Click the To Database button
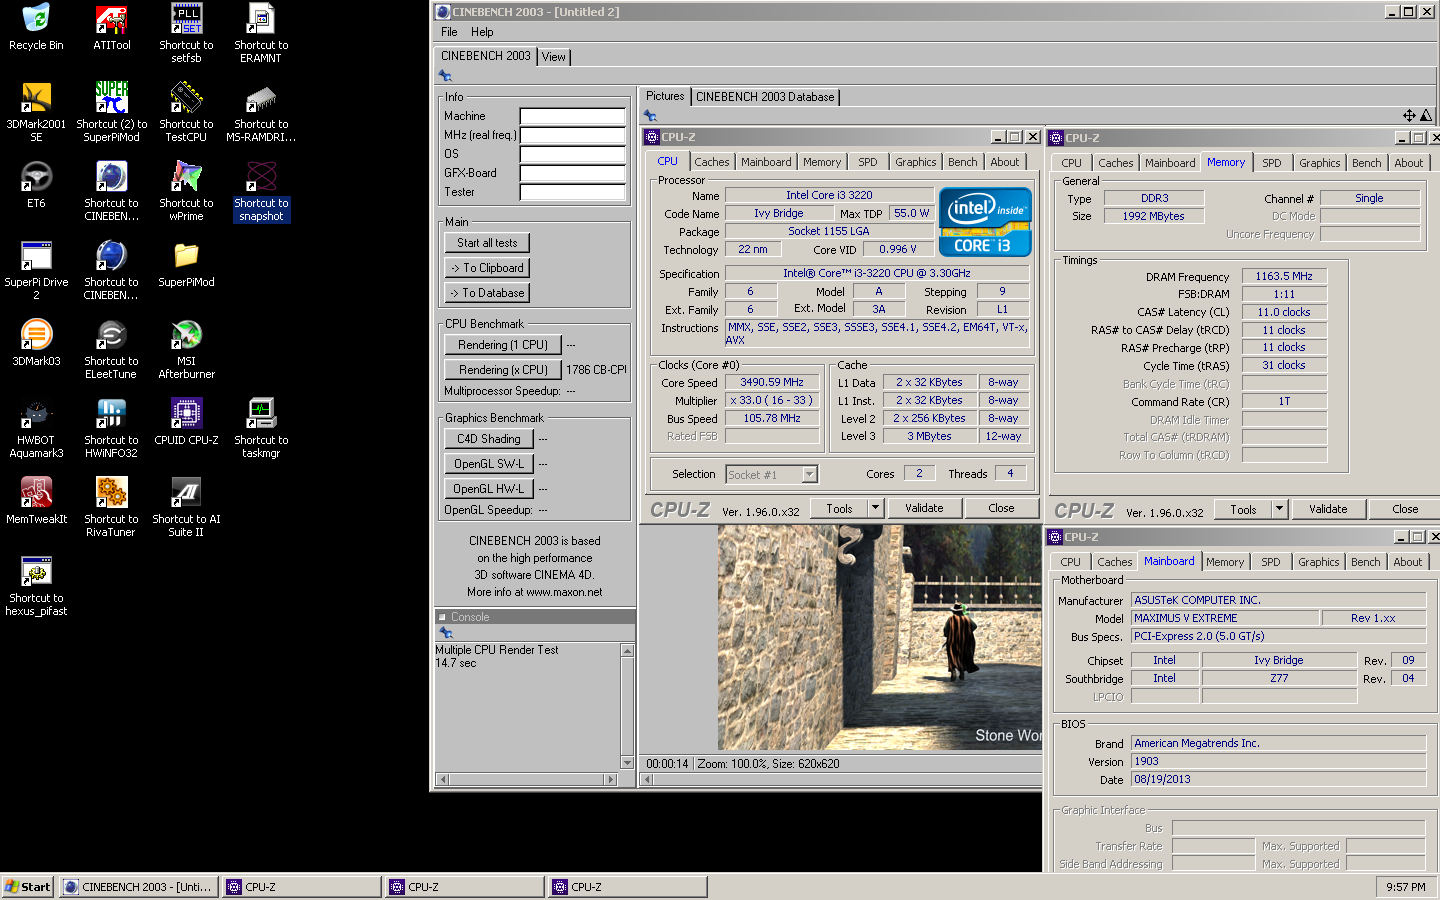Viewport: 1440px width, 900px height. (487, 293)
